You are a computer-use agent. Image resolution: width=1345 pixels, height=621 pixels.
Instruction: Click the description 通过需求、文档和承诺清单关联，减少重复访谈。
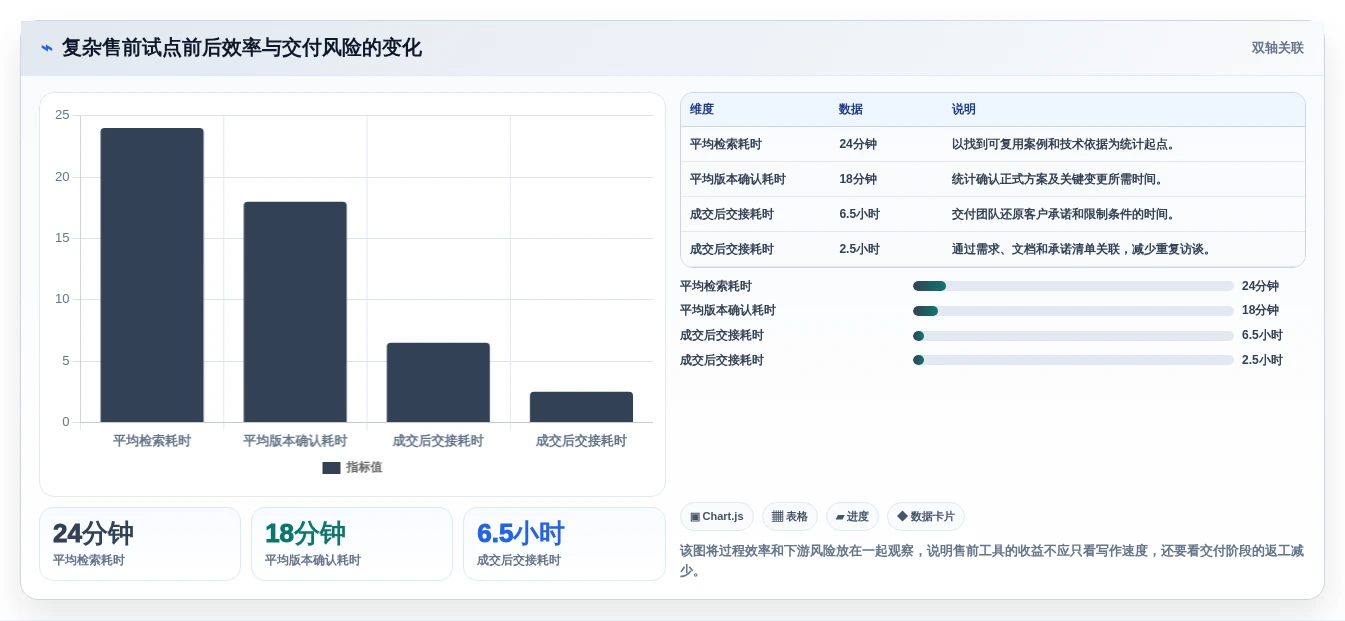tap(1084, 249)
